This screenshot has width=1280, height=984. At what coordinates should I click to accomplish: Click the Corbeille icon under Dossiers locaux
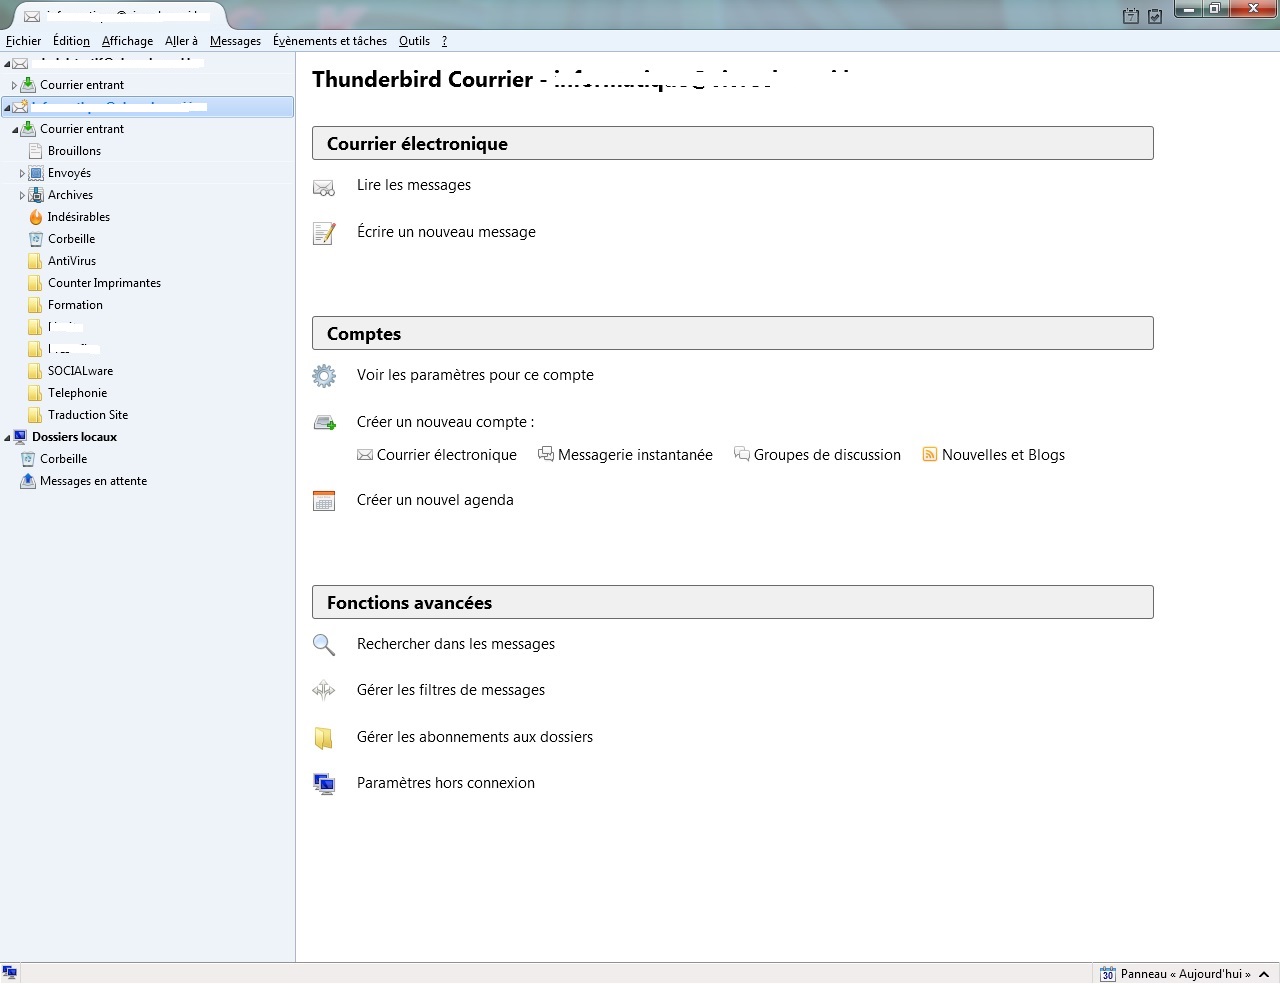[x=28, y=459]
